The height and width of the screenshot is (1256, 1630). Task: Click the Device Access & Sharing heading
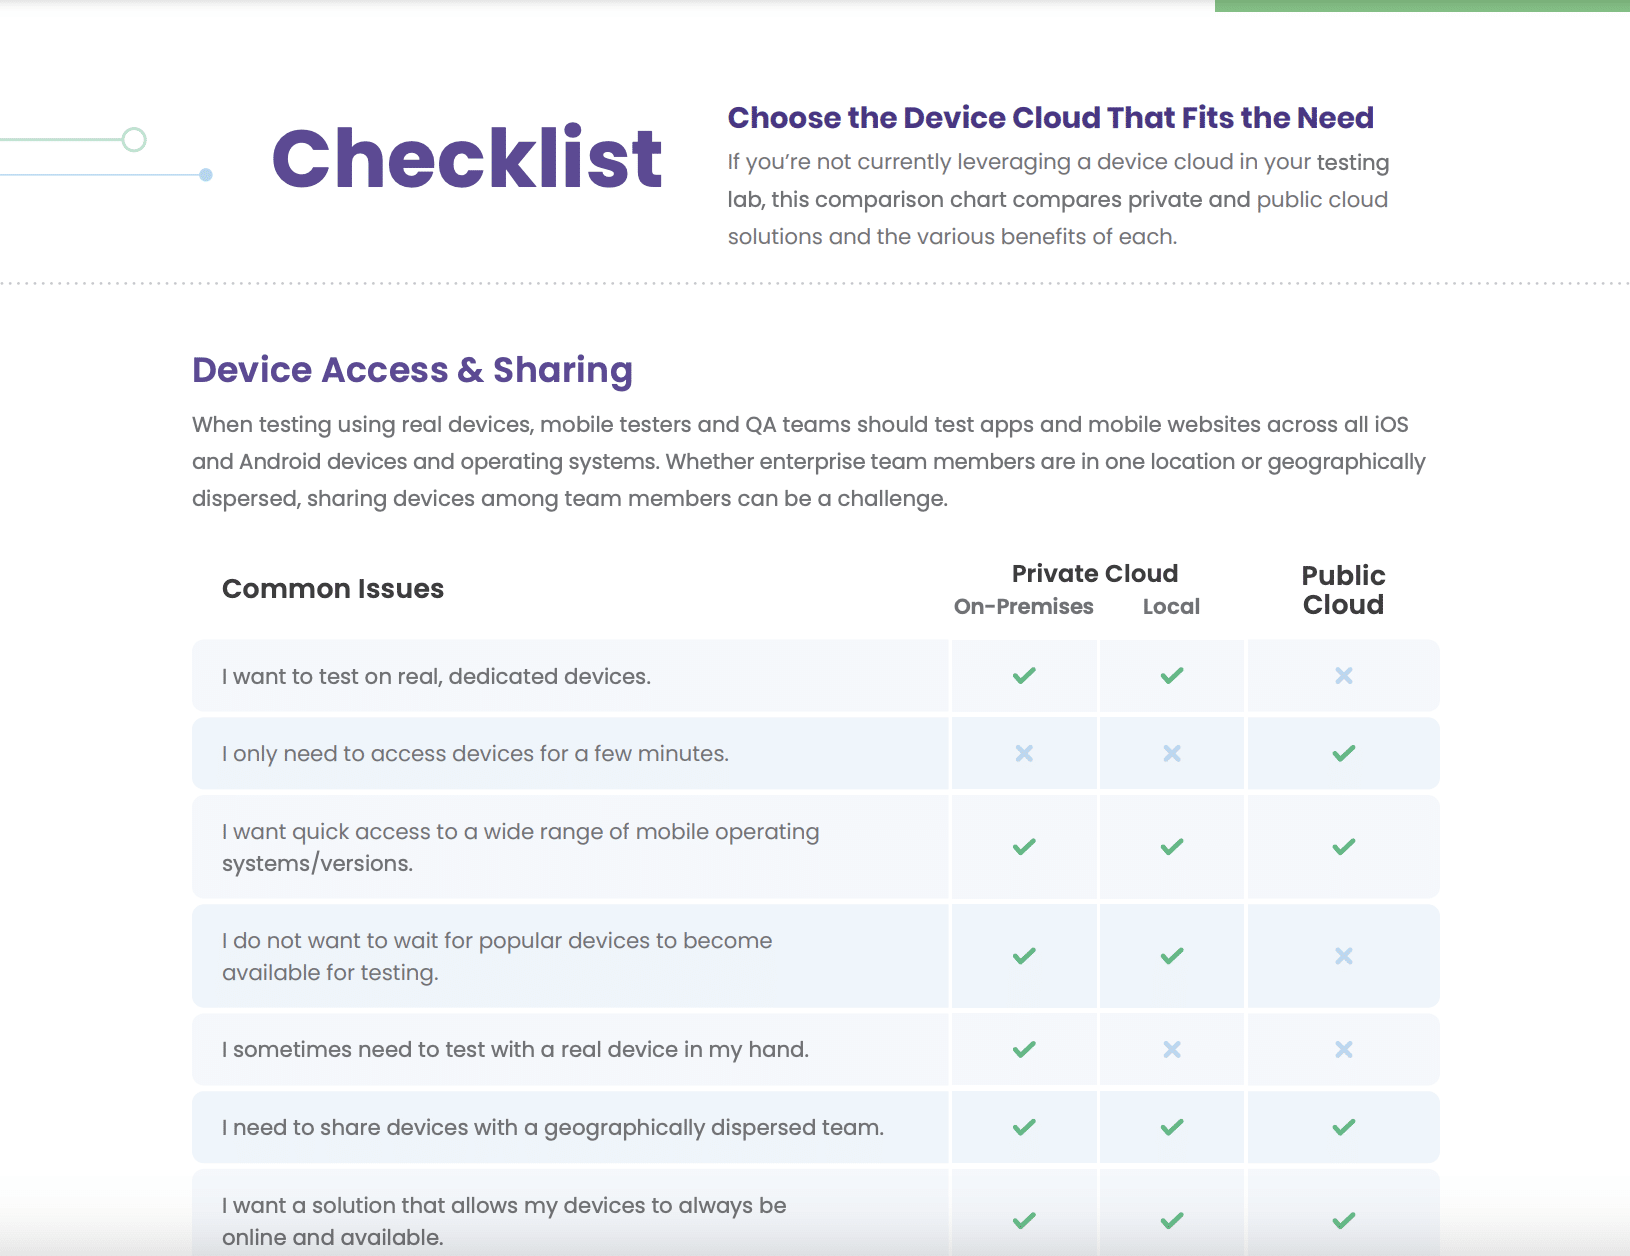click(x=412, y=370)
